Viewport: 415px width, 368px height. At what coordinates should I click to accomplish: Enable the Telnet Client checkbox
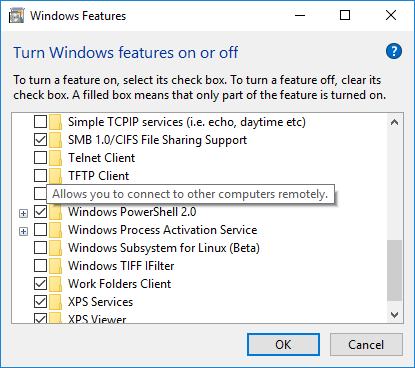click(40, 158)
